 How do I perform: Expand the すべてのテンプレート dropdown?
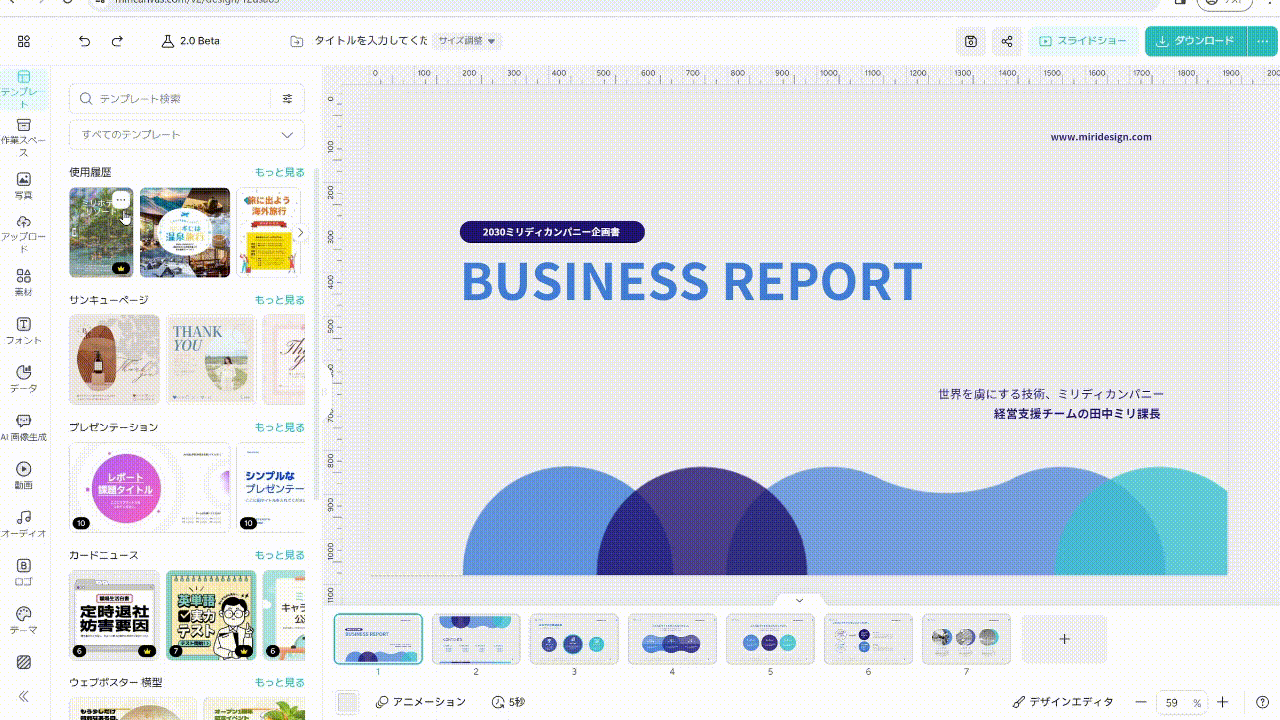click(187, 135)
